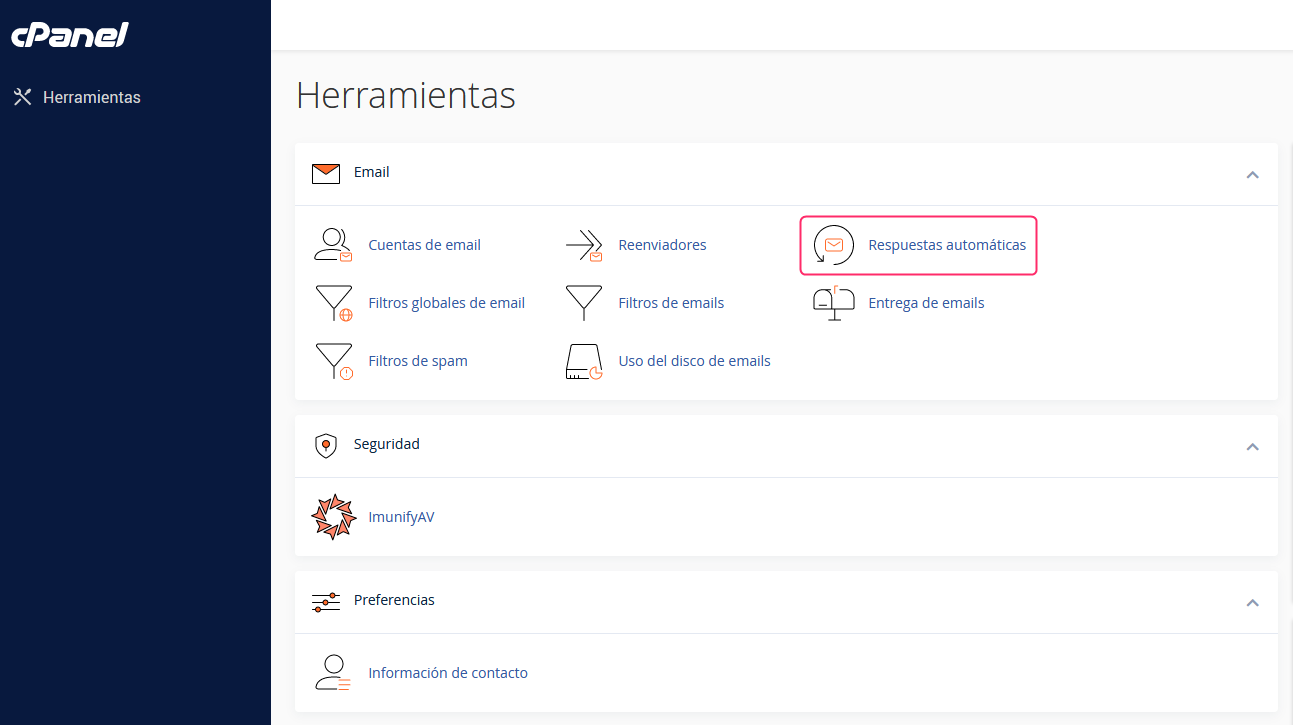Click the cPanel logo

[x=70, y=36]
